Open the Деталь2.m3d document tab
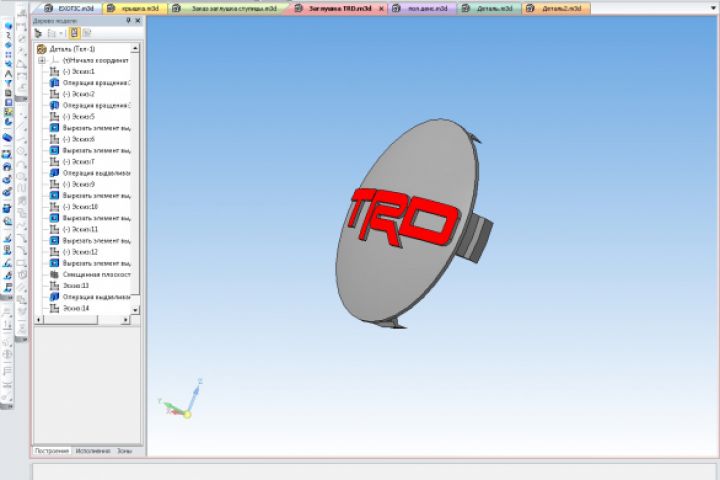Viewport: 720px width, 480px height. [x=556, y=8]
